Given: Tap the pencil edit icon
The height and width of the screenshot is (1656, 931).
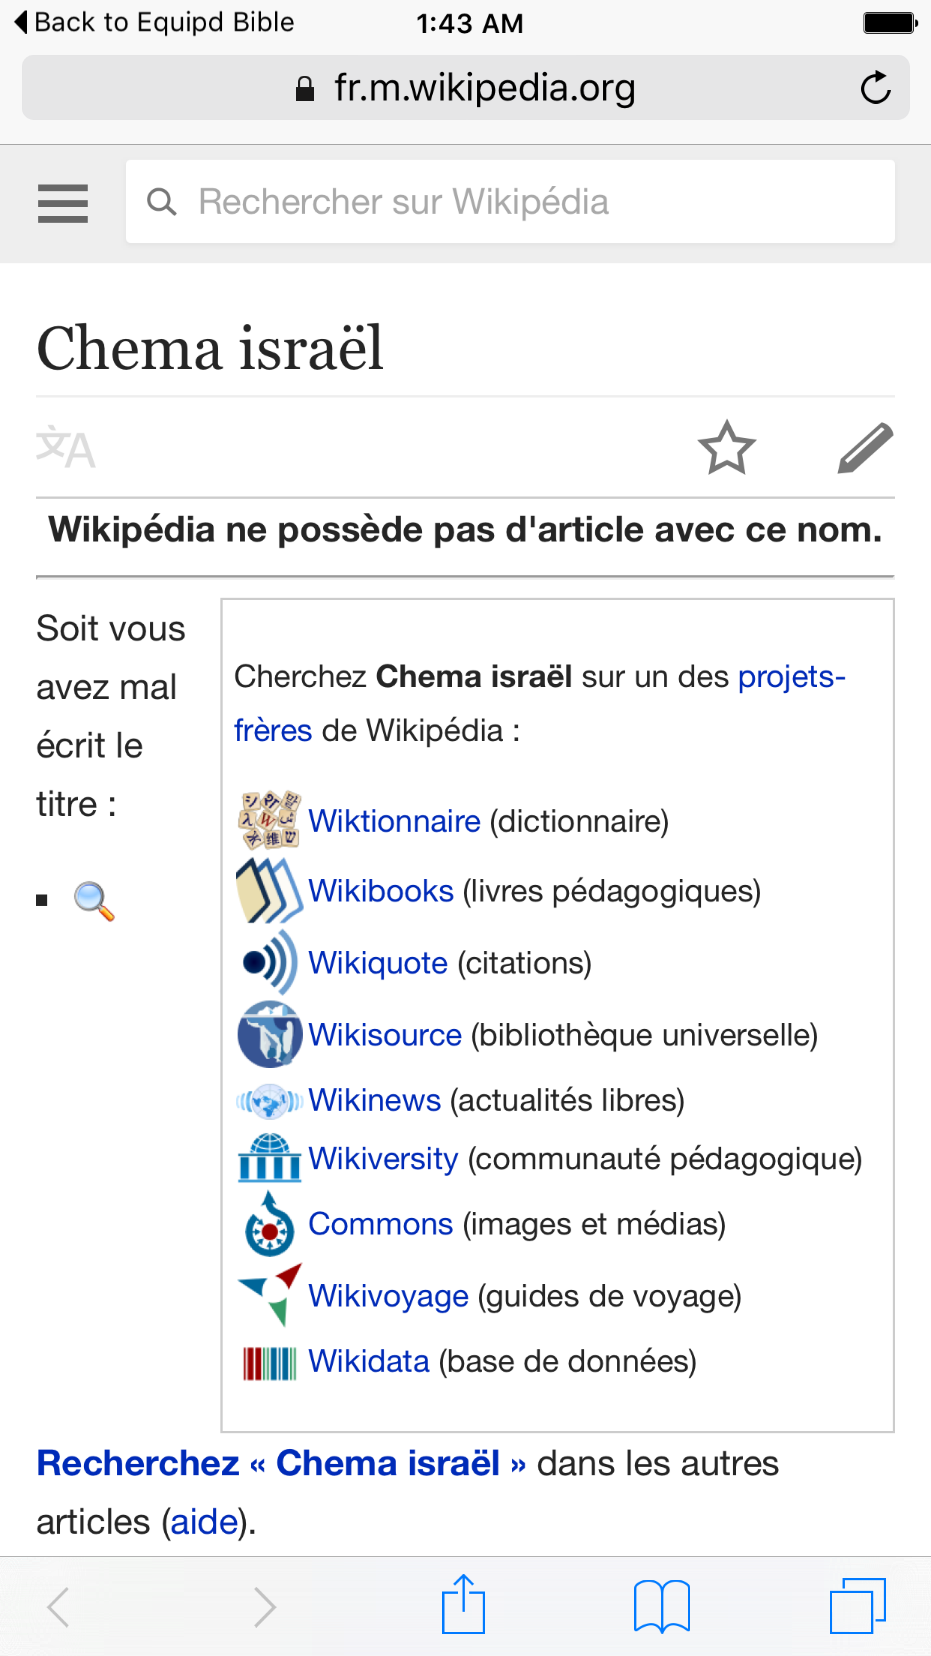Looking at the screenshot, I should (x=865, y=447).
